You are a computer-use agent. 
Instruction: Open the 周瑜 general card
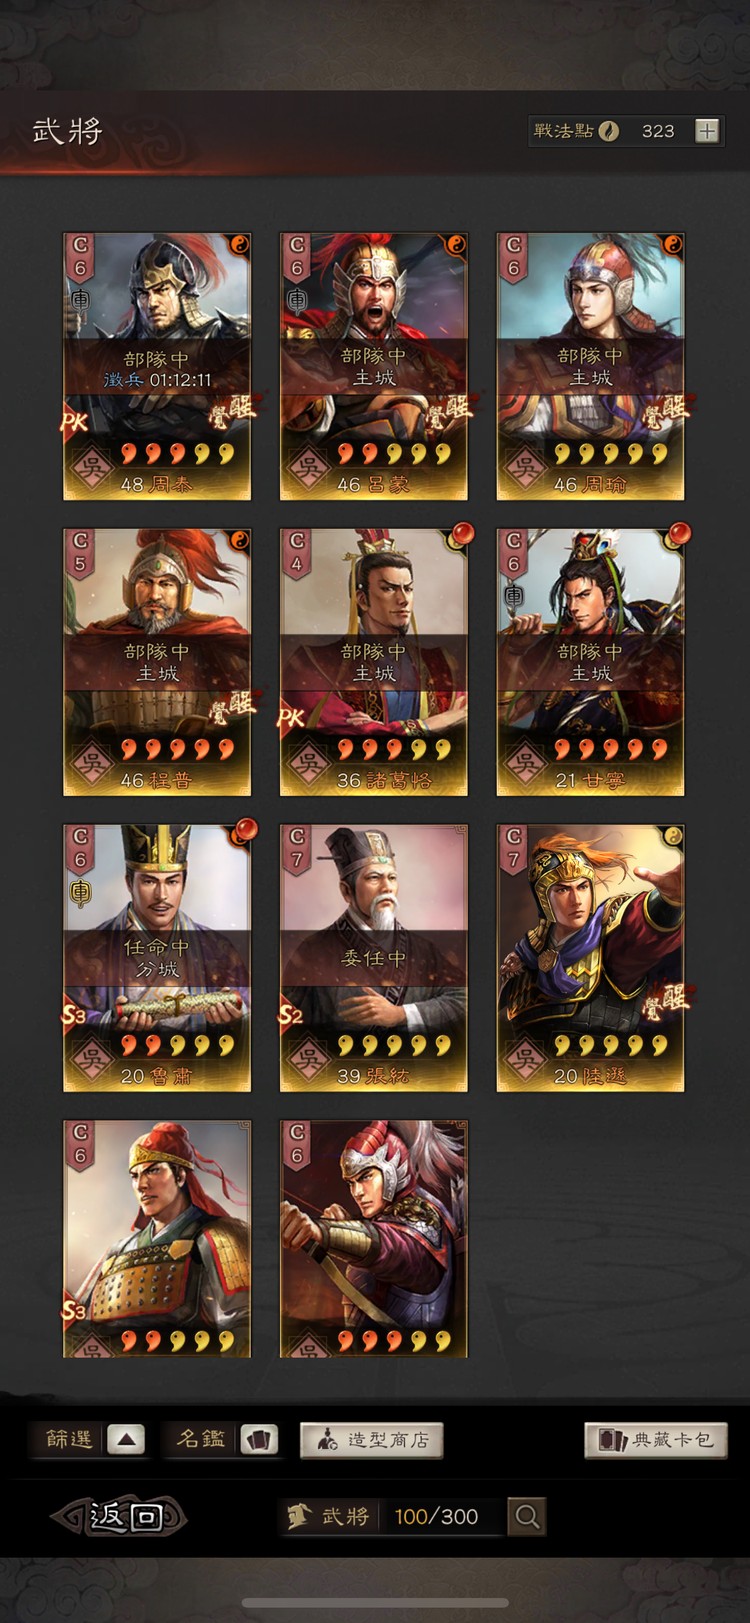click(x=591, y=366)
